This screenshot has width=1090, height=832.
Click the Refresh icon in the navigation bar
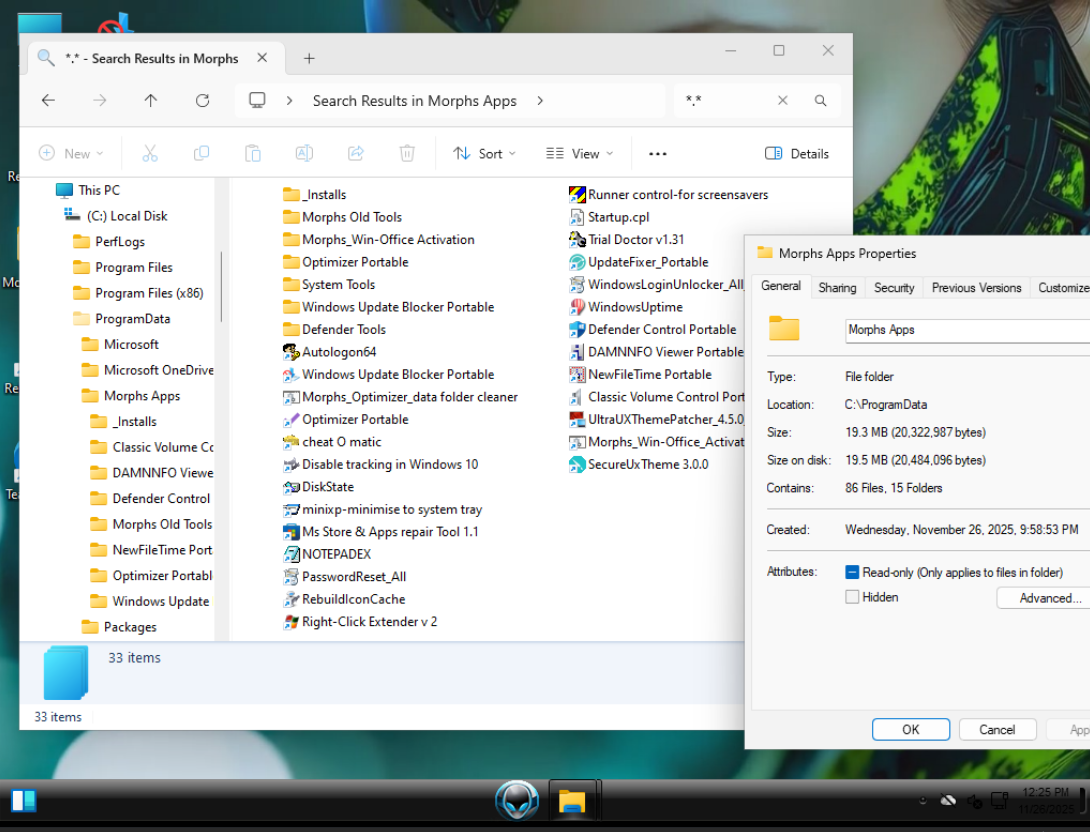click(202, 100)
